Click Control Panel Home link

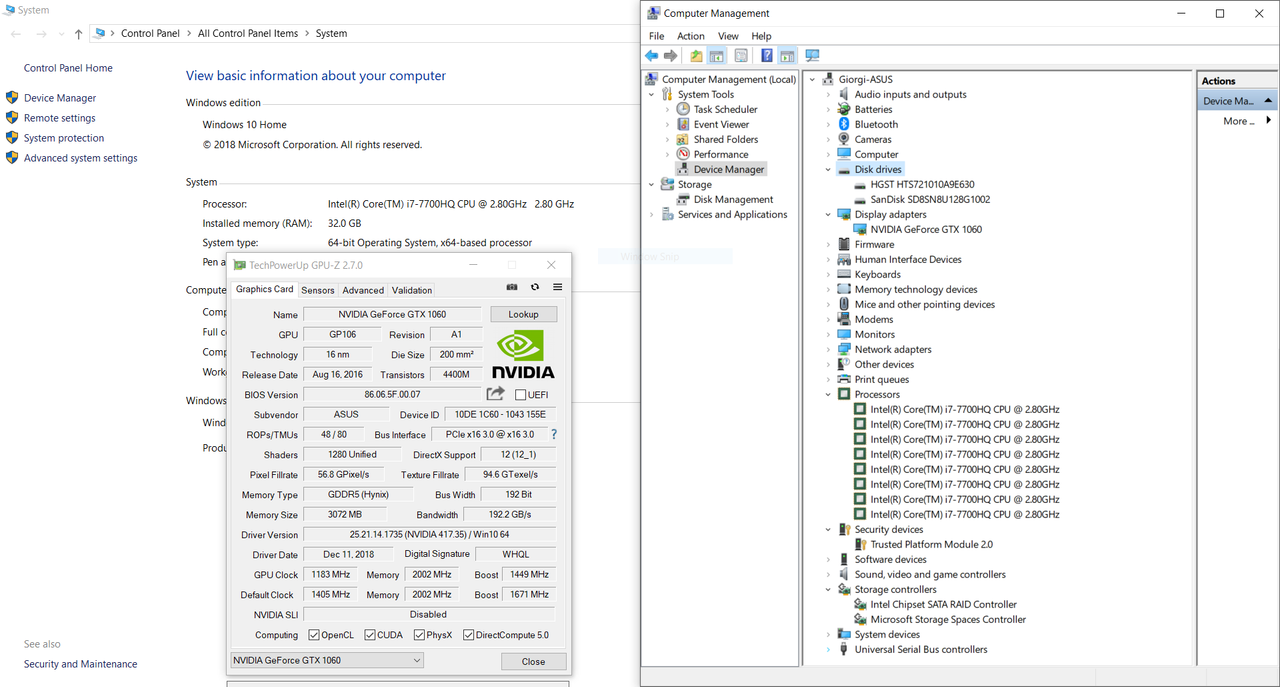(68, 68)
